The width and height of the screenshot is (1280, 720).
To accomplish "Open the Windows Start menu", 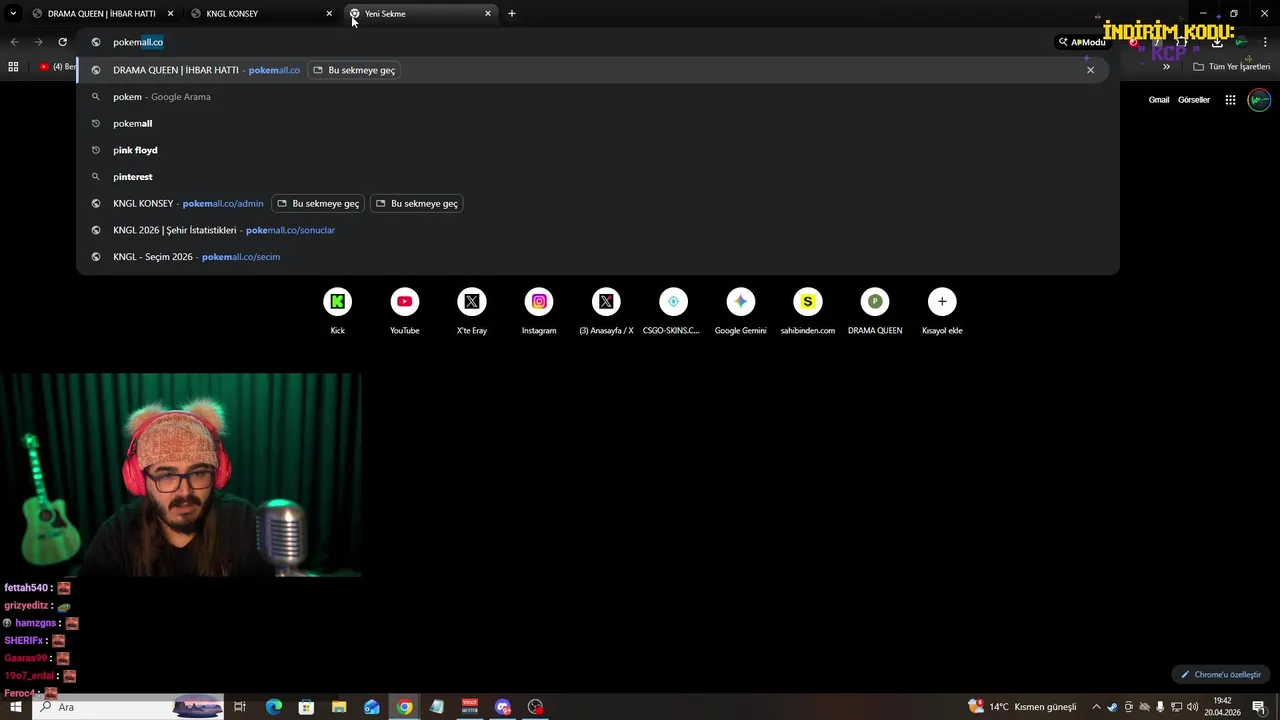I will 15,707.
